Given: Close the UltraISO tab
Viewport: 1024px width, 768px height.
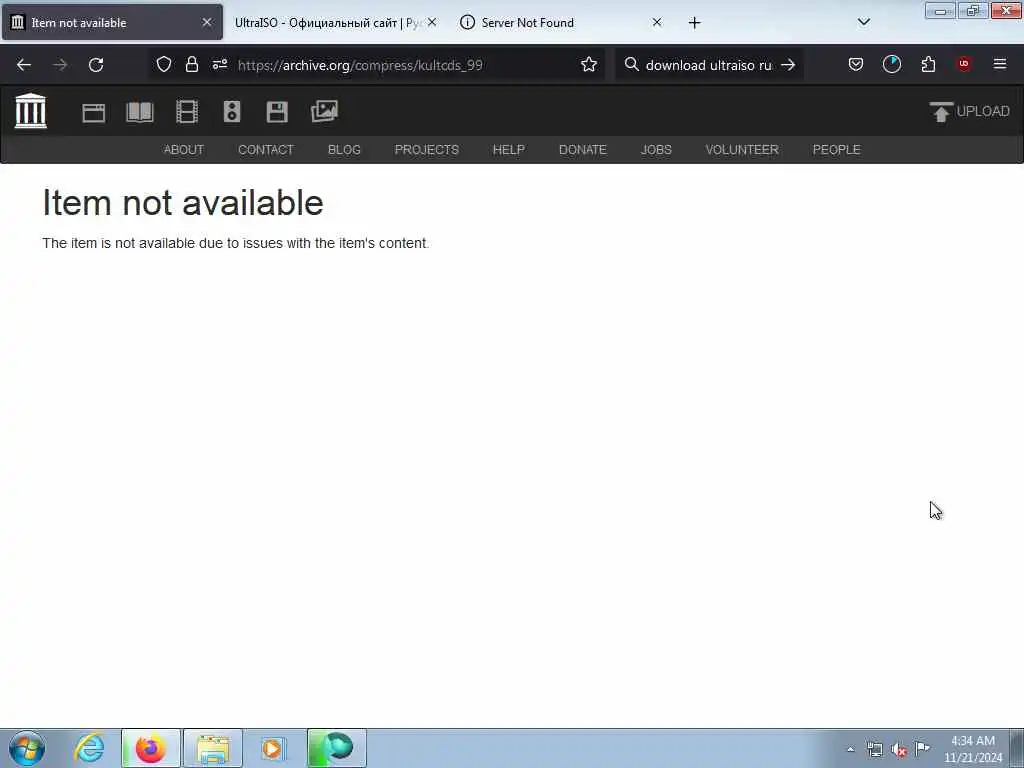Looking at the screenshot, I should tap(432, 22).
